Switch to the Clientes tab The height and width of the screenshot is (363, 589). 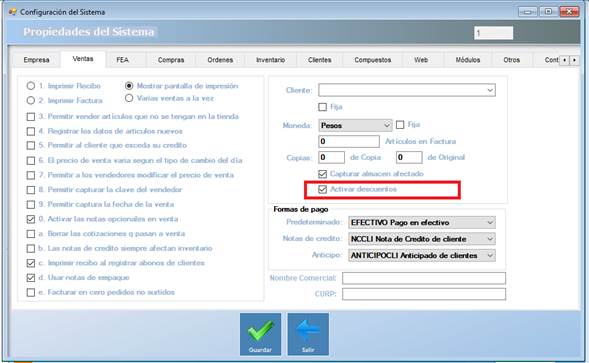point(320,60)
